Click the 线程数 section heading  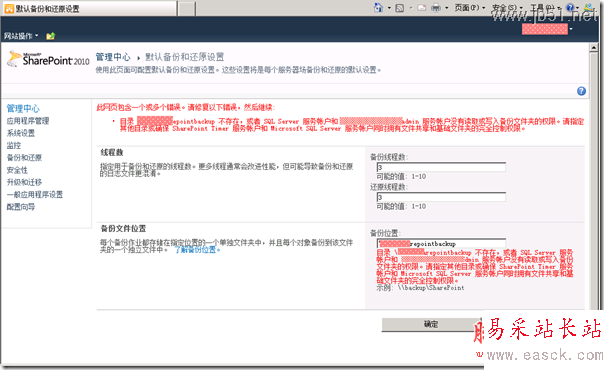(x=112, y=152)
